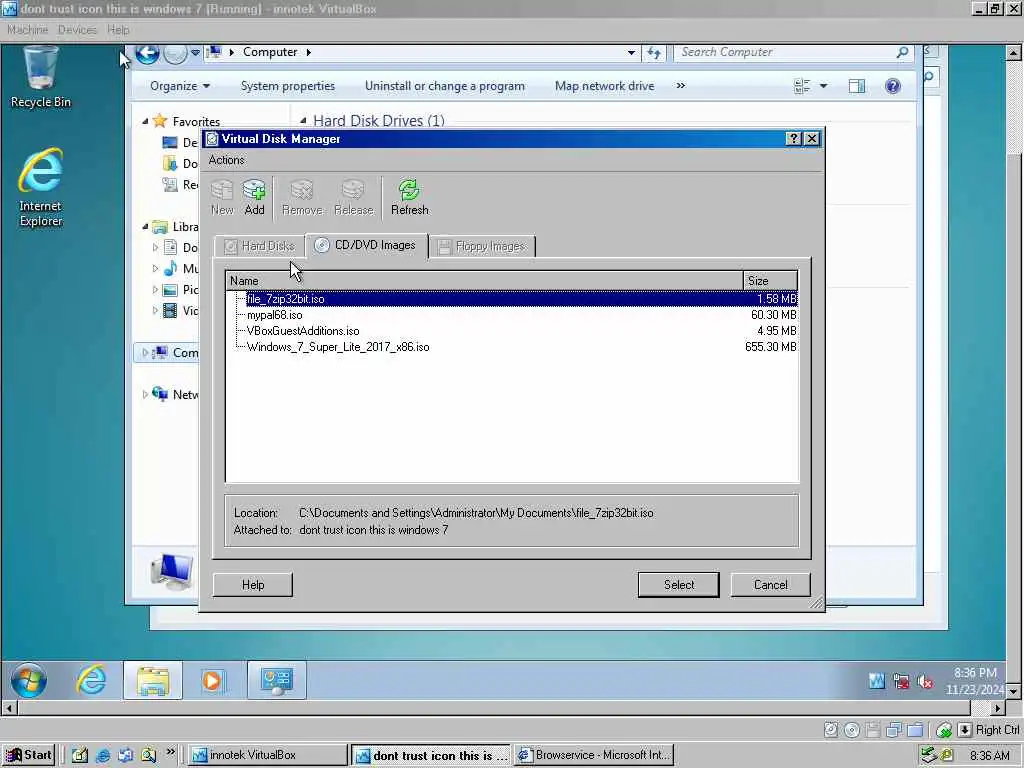Click the Remove disk toolbar icon
The height and width of the screenshot is (768, 1024).
click(x=302, y=197)
